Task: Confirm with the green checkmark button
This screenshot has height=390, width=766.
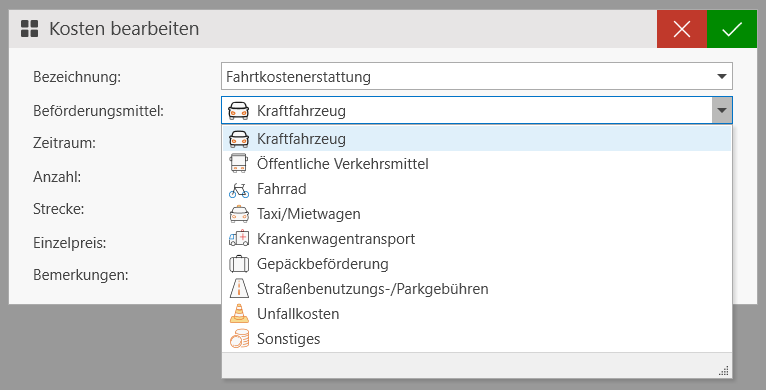Action: click(731, 29)
